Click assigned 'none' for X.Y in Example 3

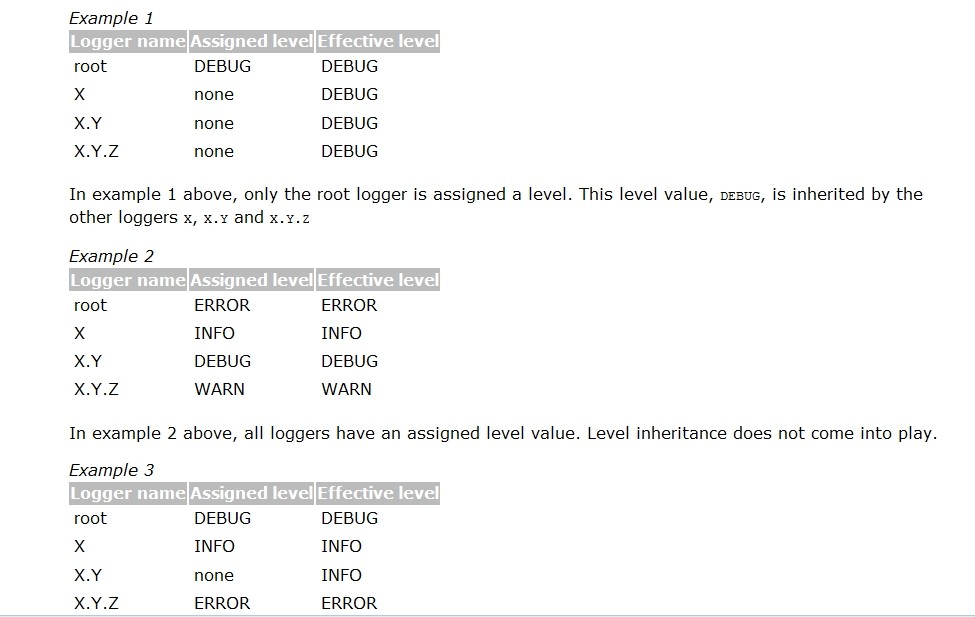(214, 575)
